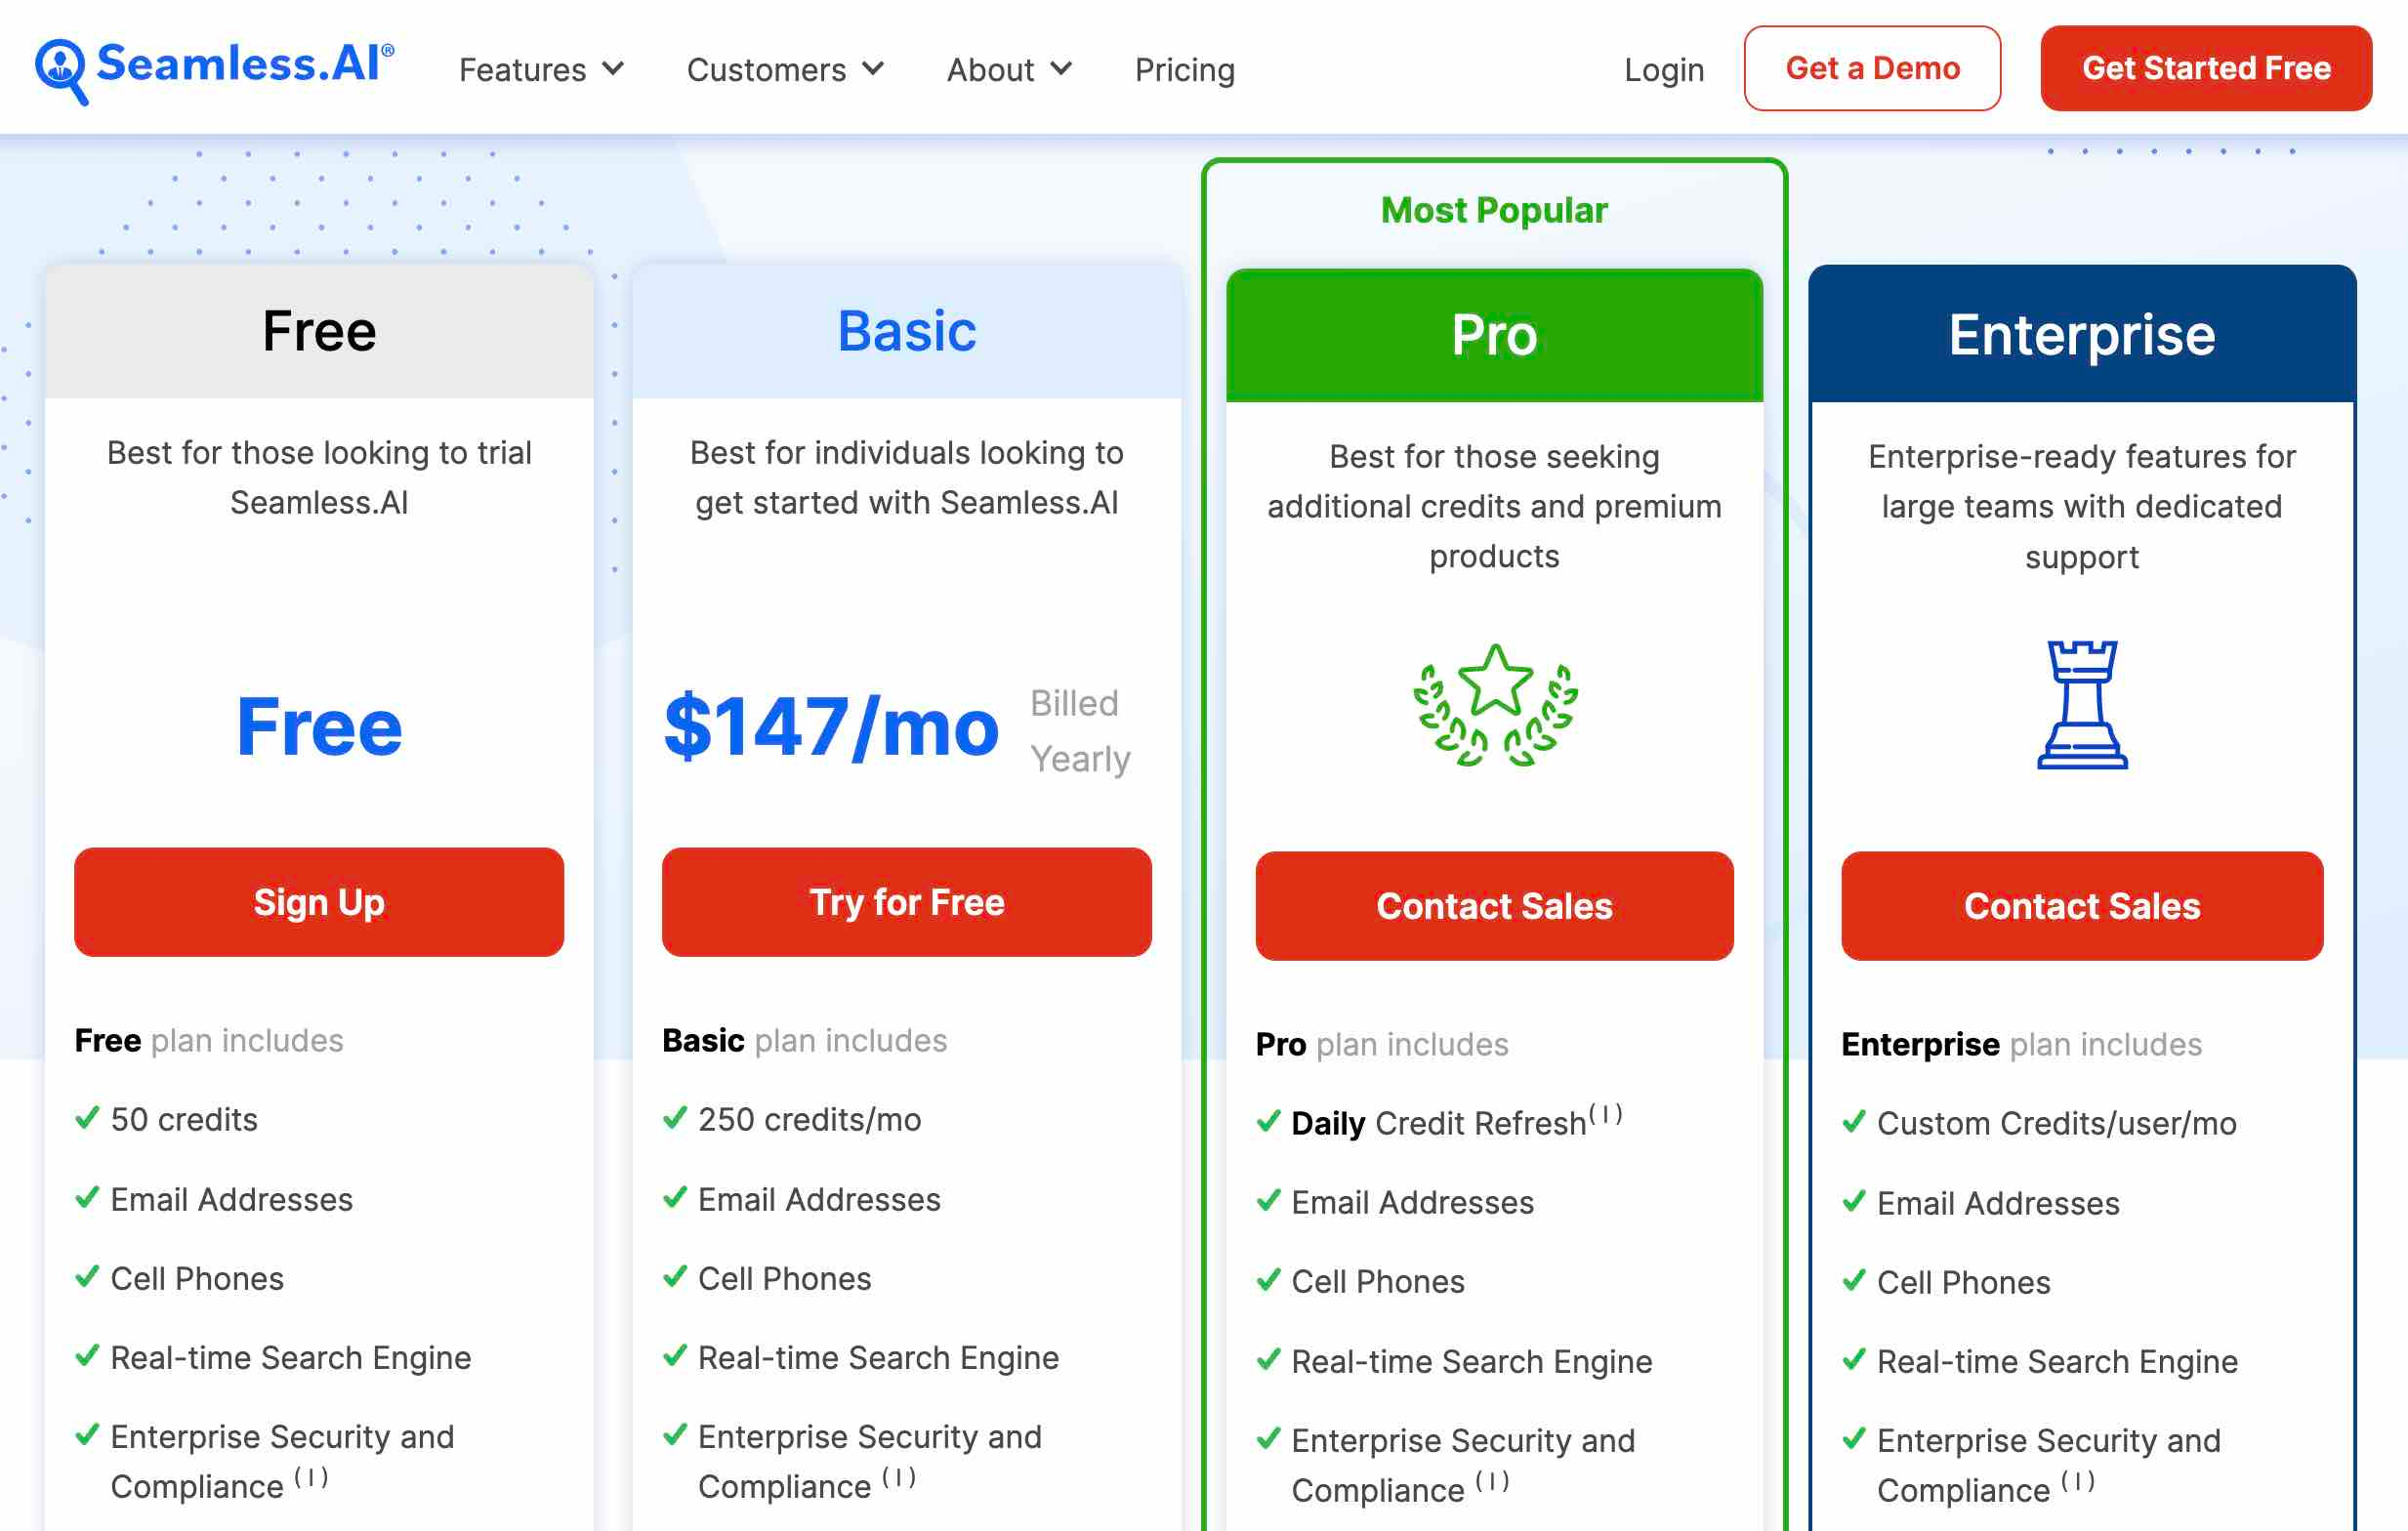Click the '50 credits' feature text
The height and width of the screenshot is (1531, 2408).
184,1119
